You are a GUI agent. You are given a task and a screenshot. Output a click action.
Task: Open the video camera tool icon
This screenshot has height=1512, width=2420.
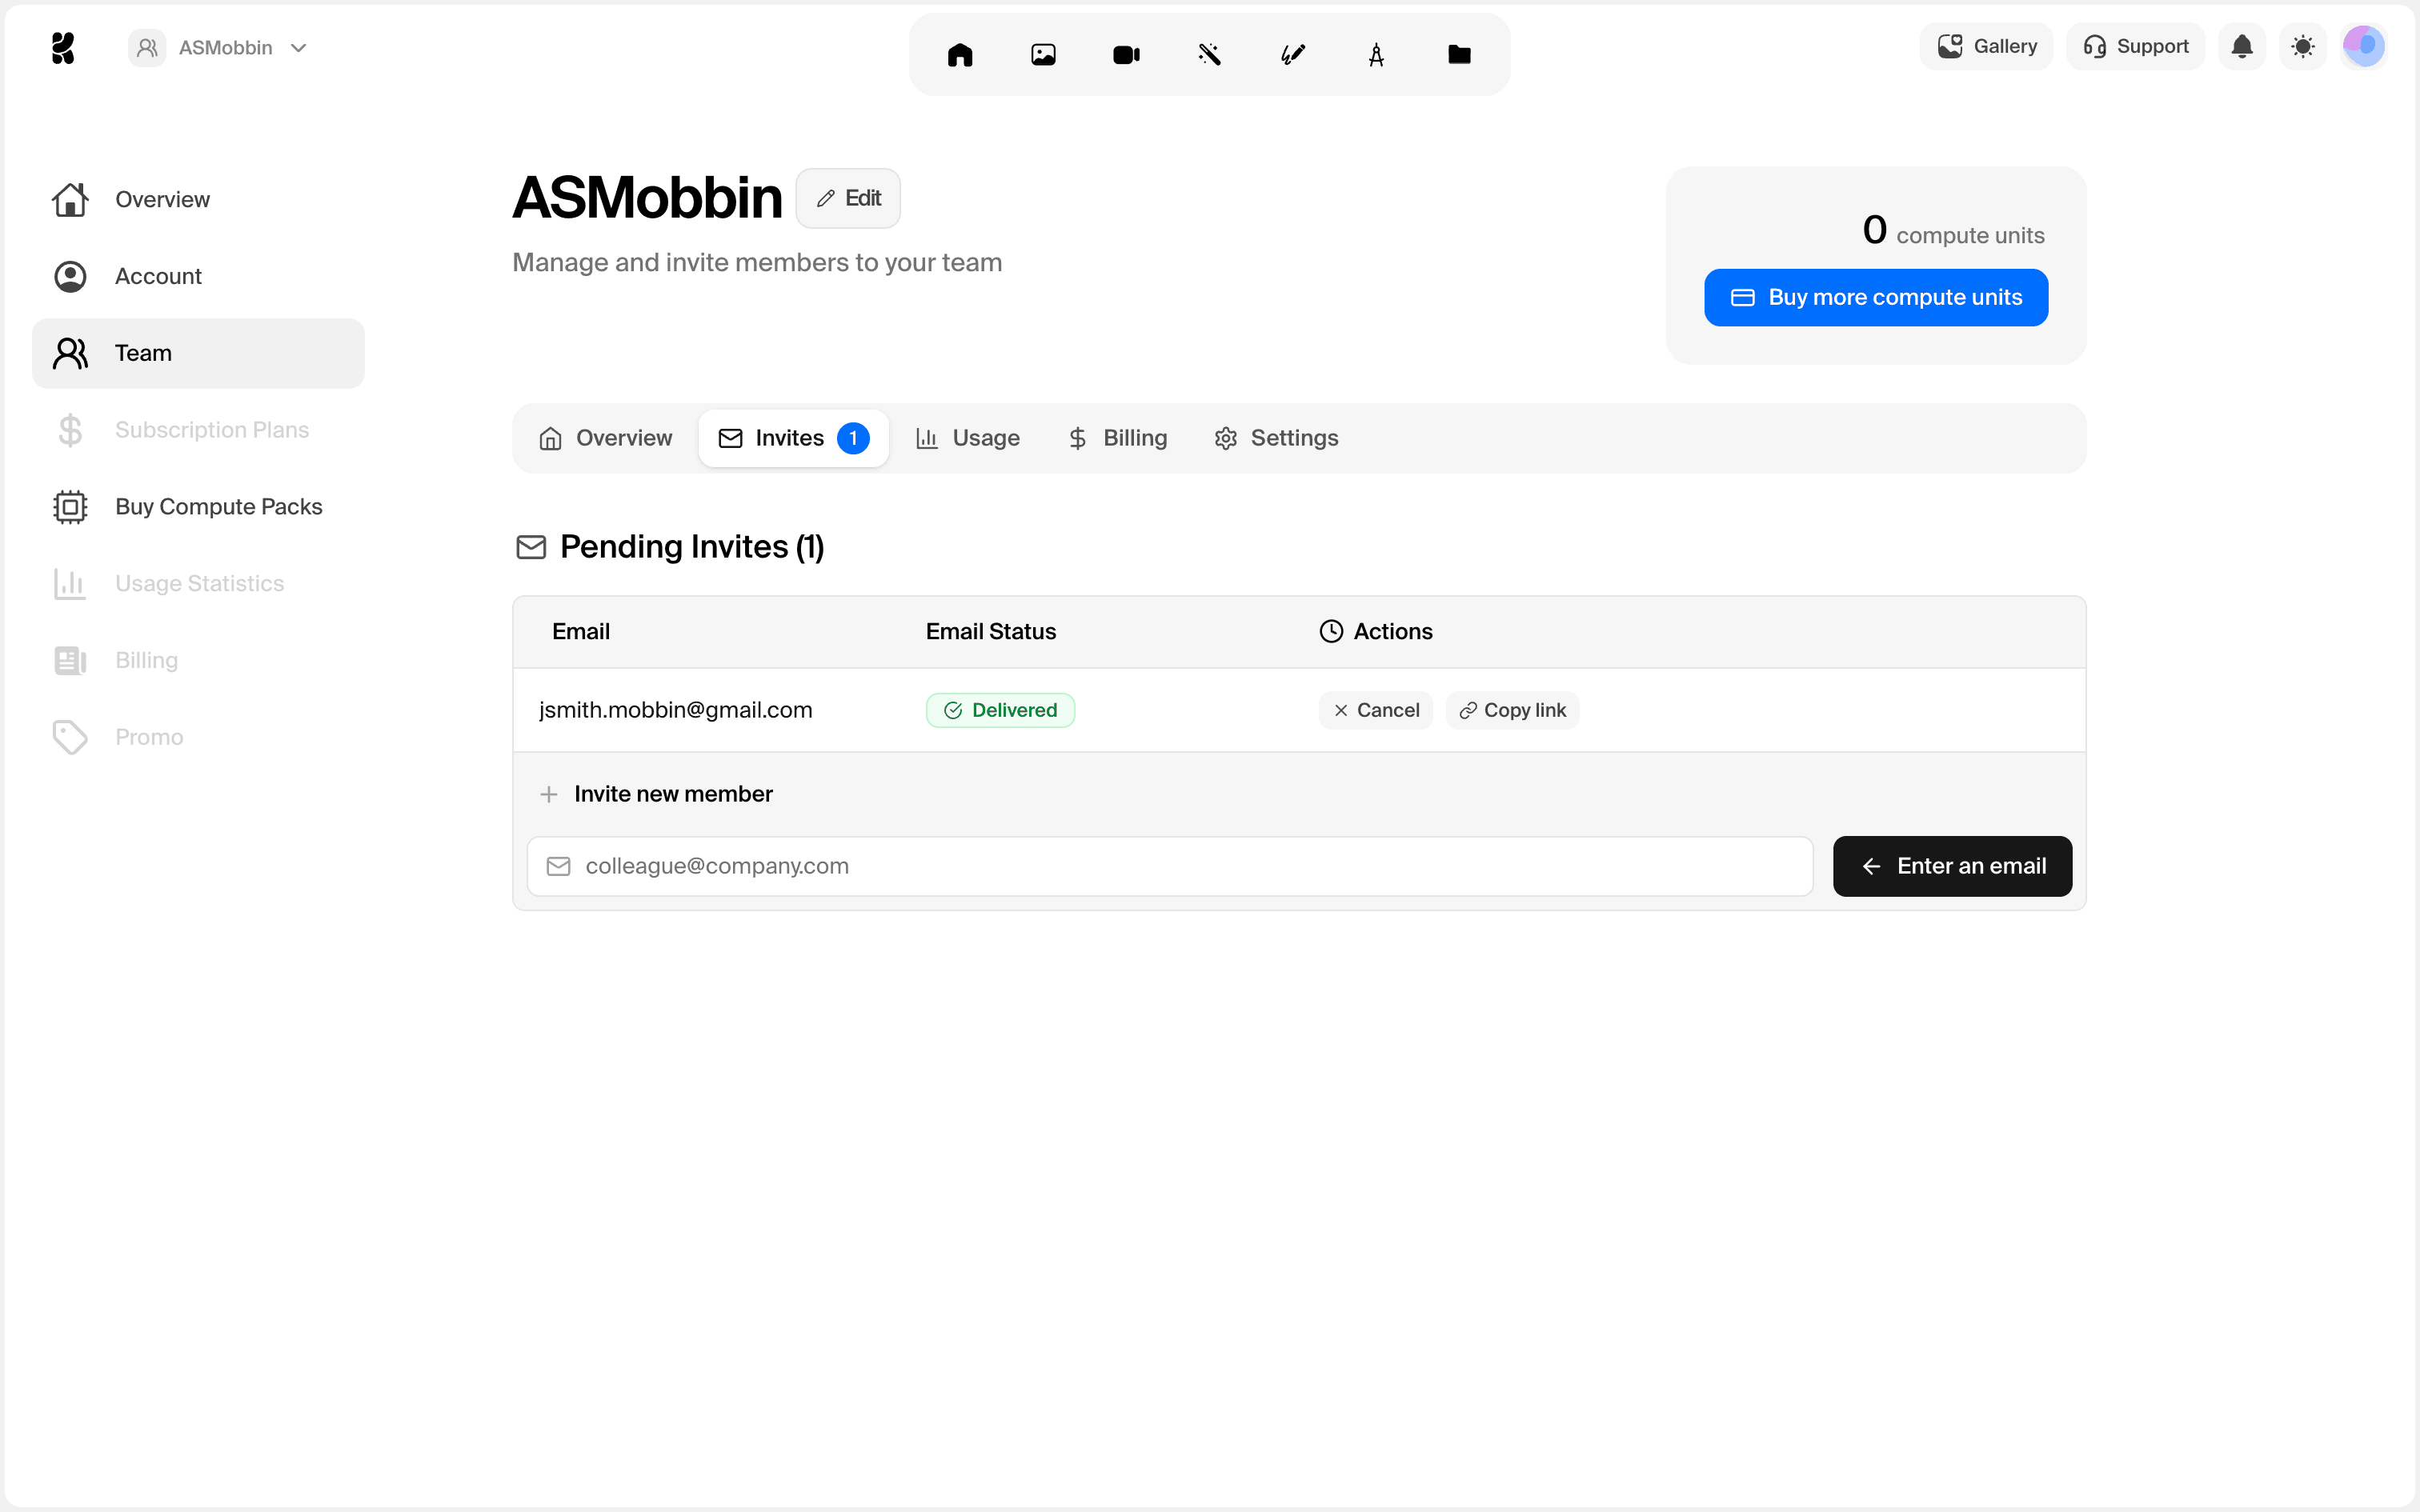pos(1126,55)
